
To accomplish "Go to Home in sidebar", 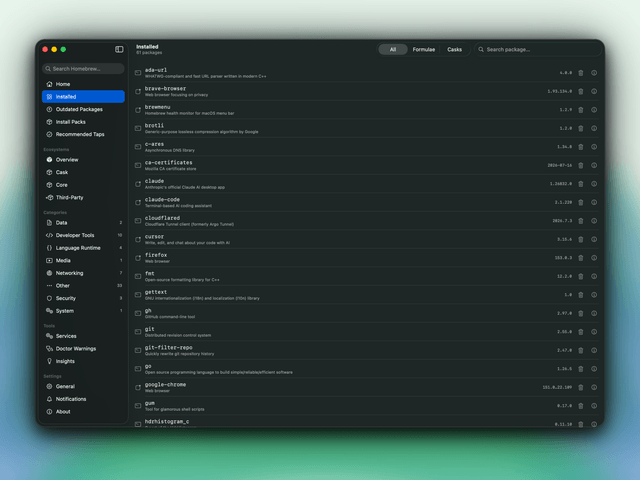I will coord(83,84).
